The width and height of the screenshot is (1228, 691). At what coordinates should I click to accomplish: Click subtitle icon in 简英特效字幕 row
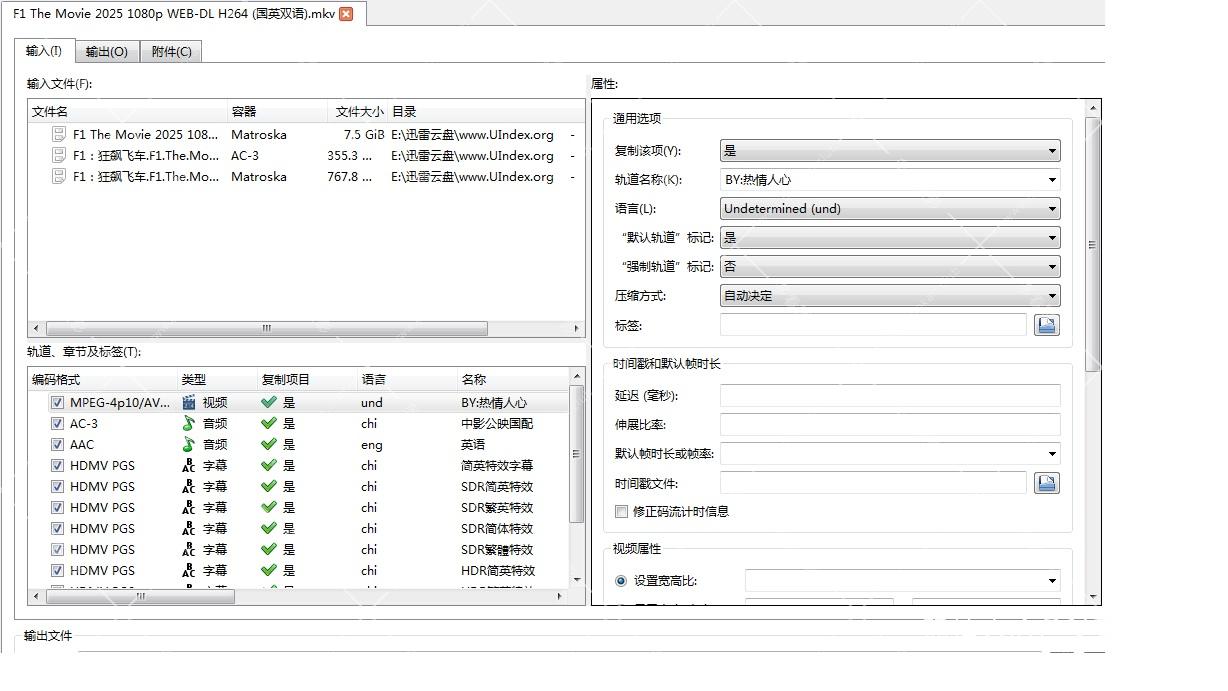189,466
